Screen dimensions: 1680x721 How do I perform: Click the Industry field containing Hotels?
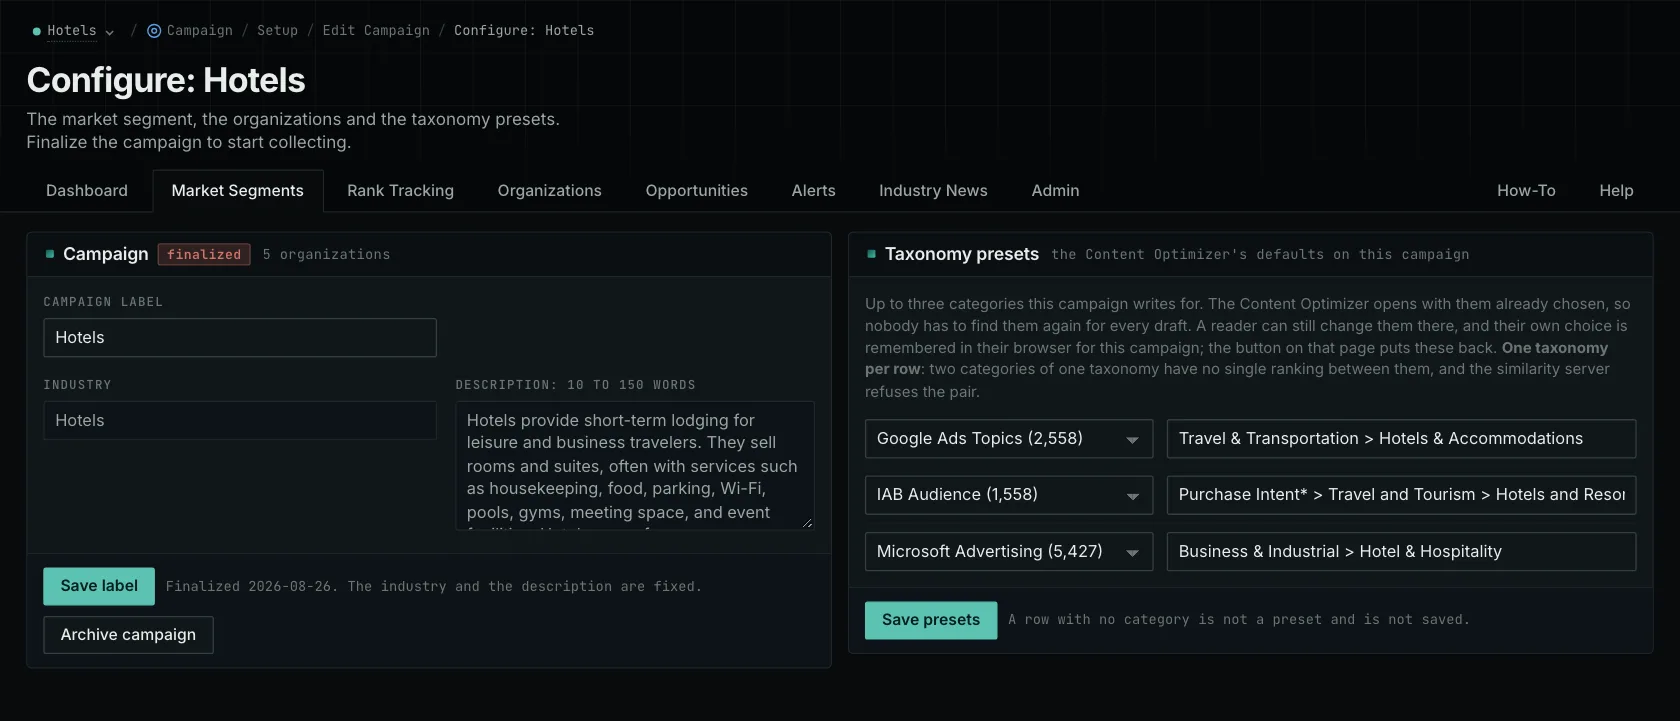240,421
